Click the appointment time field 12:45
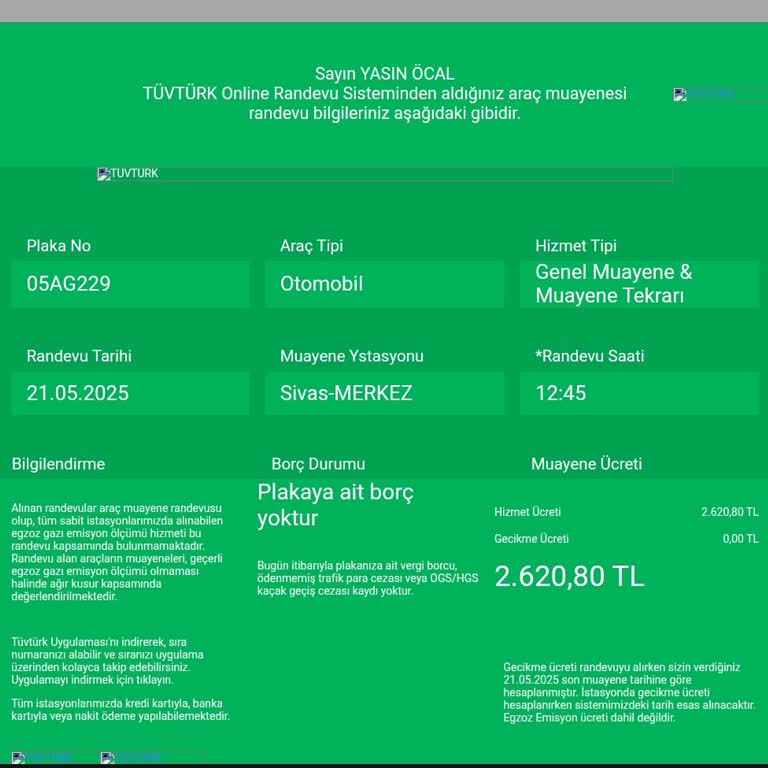The height and width of the screenshot is (768, 768). pyautogui.click(x=639, y=393)
